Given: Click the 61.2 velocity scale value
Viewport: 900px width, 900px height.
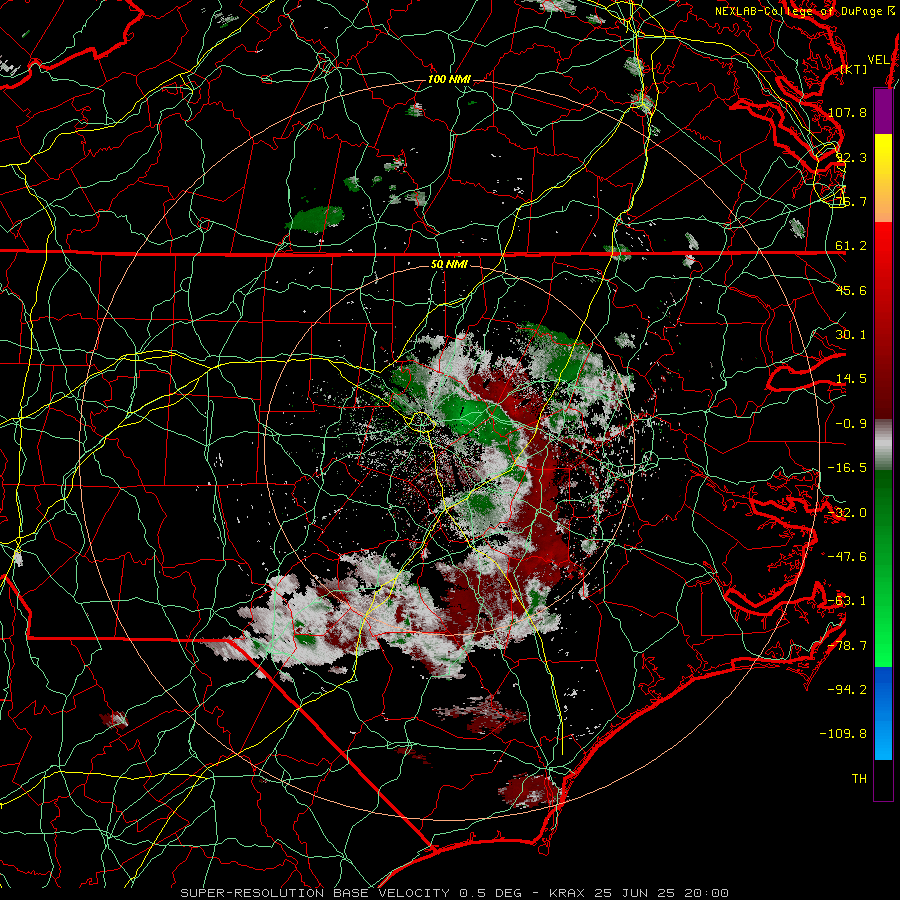Looking at the screenshot, I should 851,246.
